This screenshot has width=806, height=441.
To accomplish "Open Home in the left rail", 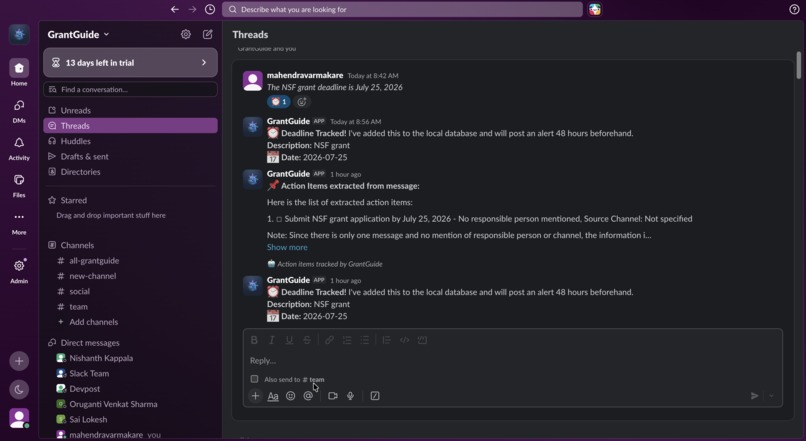I will pyautogui.click(x=19, y=72).
